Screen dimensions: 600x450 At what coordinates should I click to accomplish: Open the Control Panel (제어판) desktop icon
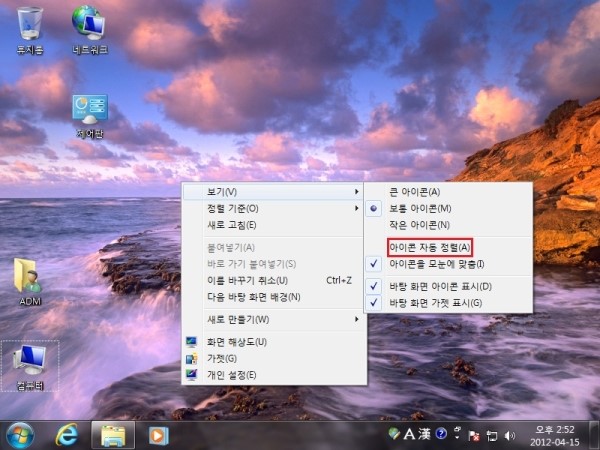[x=90, y=112]
